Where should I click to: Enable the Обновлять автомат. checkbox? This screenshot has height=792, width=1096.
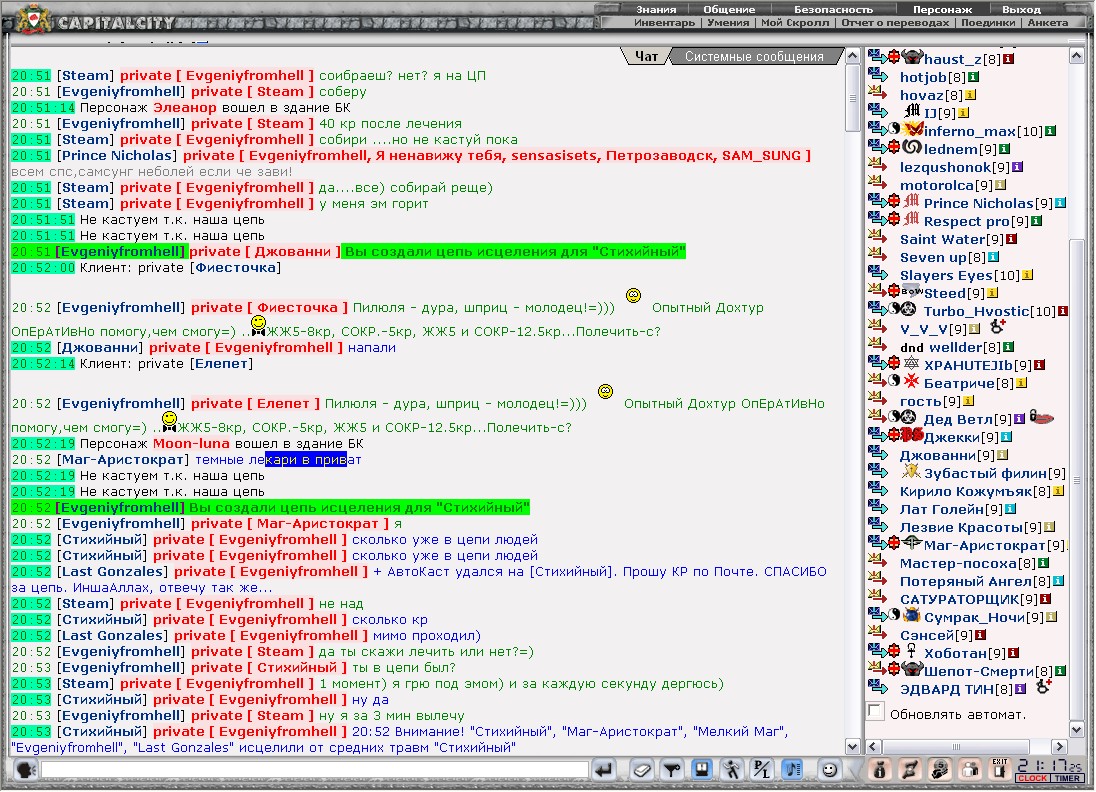pyautogui.click(x=875, y=712)
